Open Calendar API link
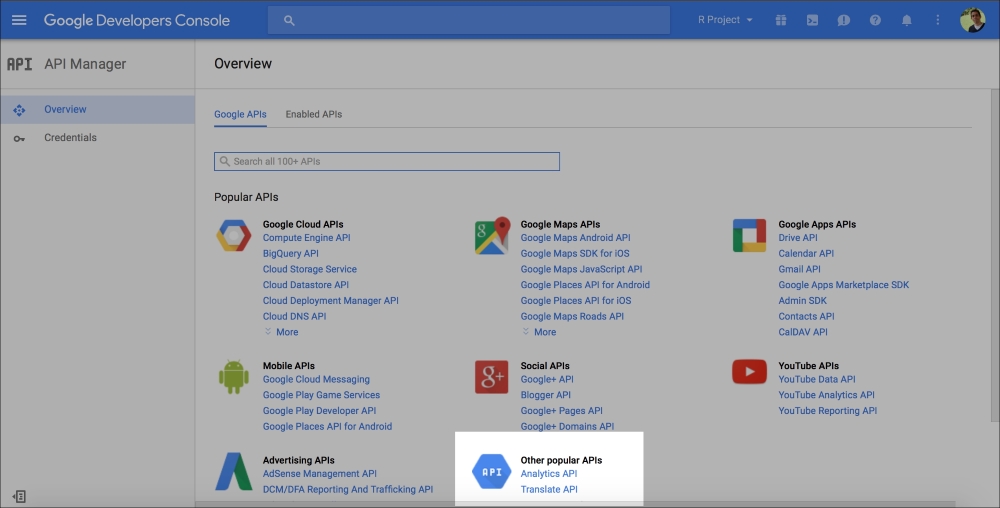The width and height of the screenshot is (1000, 508). point(806,254)
